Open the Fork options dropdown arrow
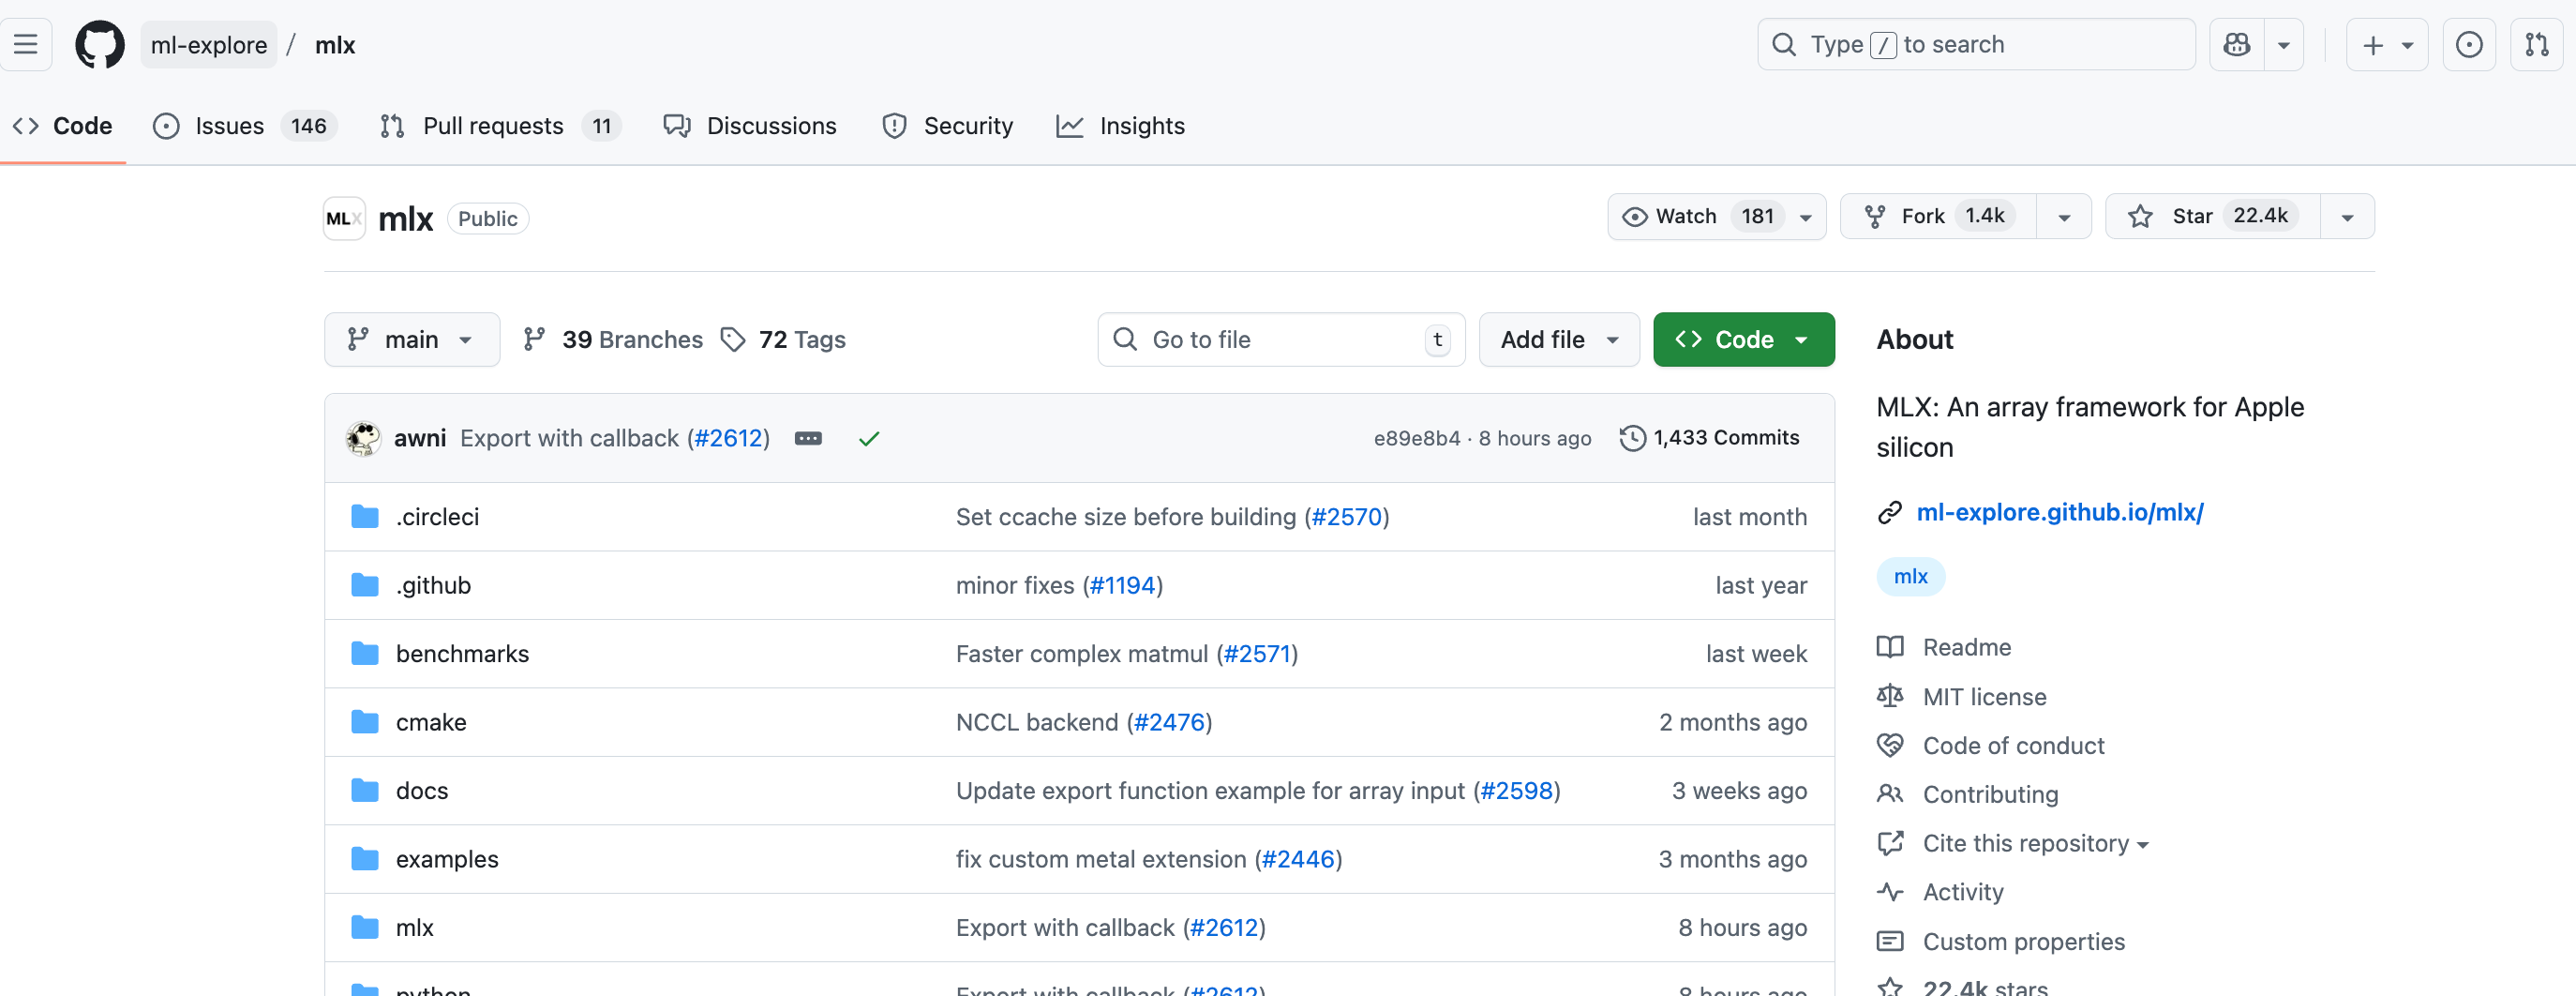The height and width of the screenshot is (996, 2576). (x=2064, y=217)
